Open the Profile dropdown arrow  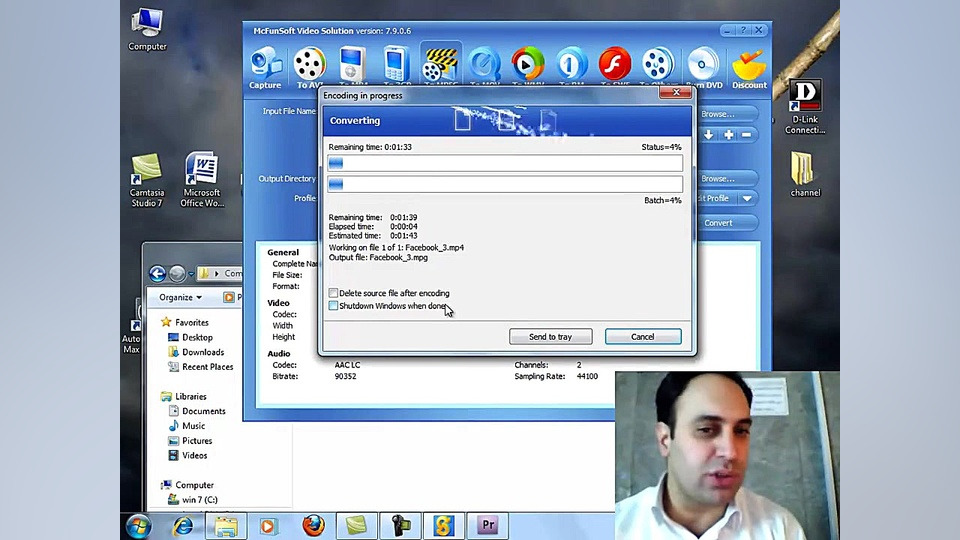tap(747, 198)
